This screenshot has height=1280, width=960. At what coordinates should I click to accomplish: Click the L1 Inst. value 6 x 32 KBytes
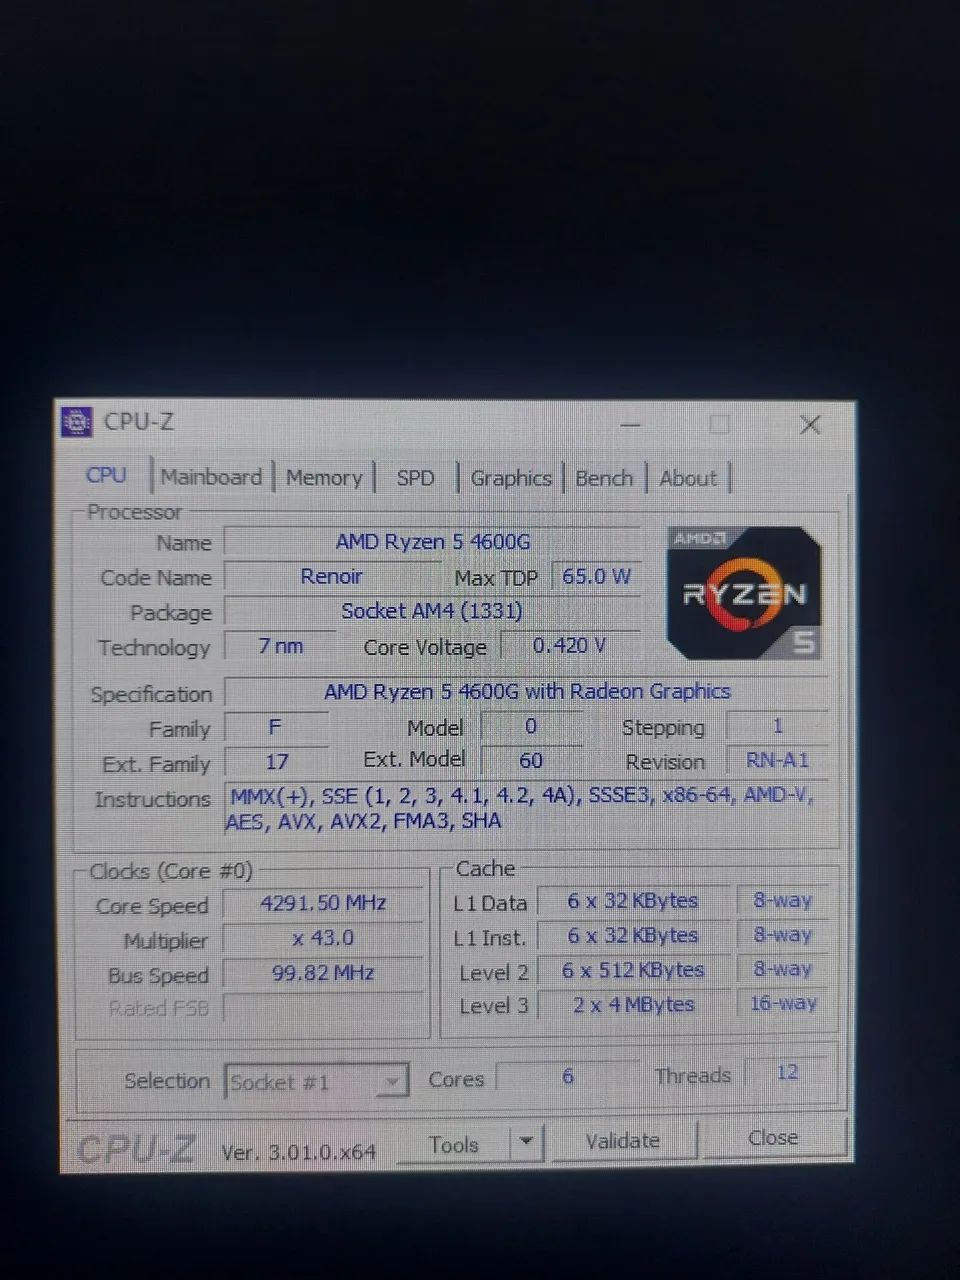632,935
